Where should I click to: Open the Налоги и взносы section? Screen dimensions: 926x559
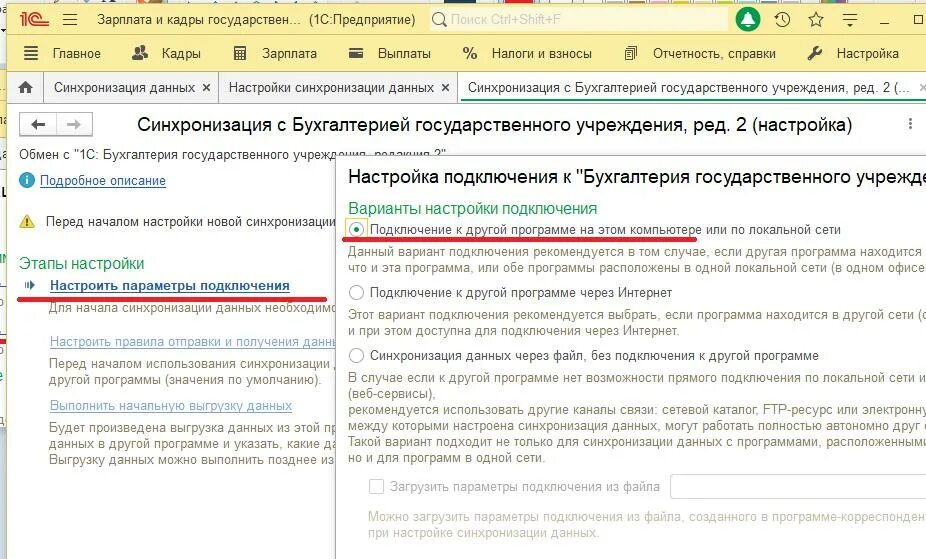coord(527,54)
